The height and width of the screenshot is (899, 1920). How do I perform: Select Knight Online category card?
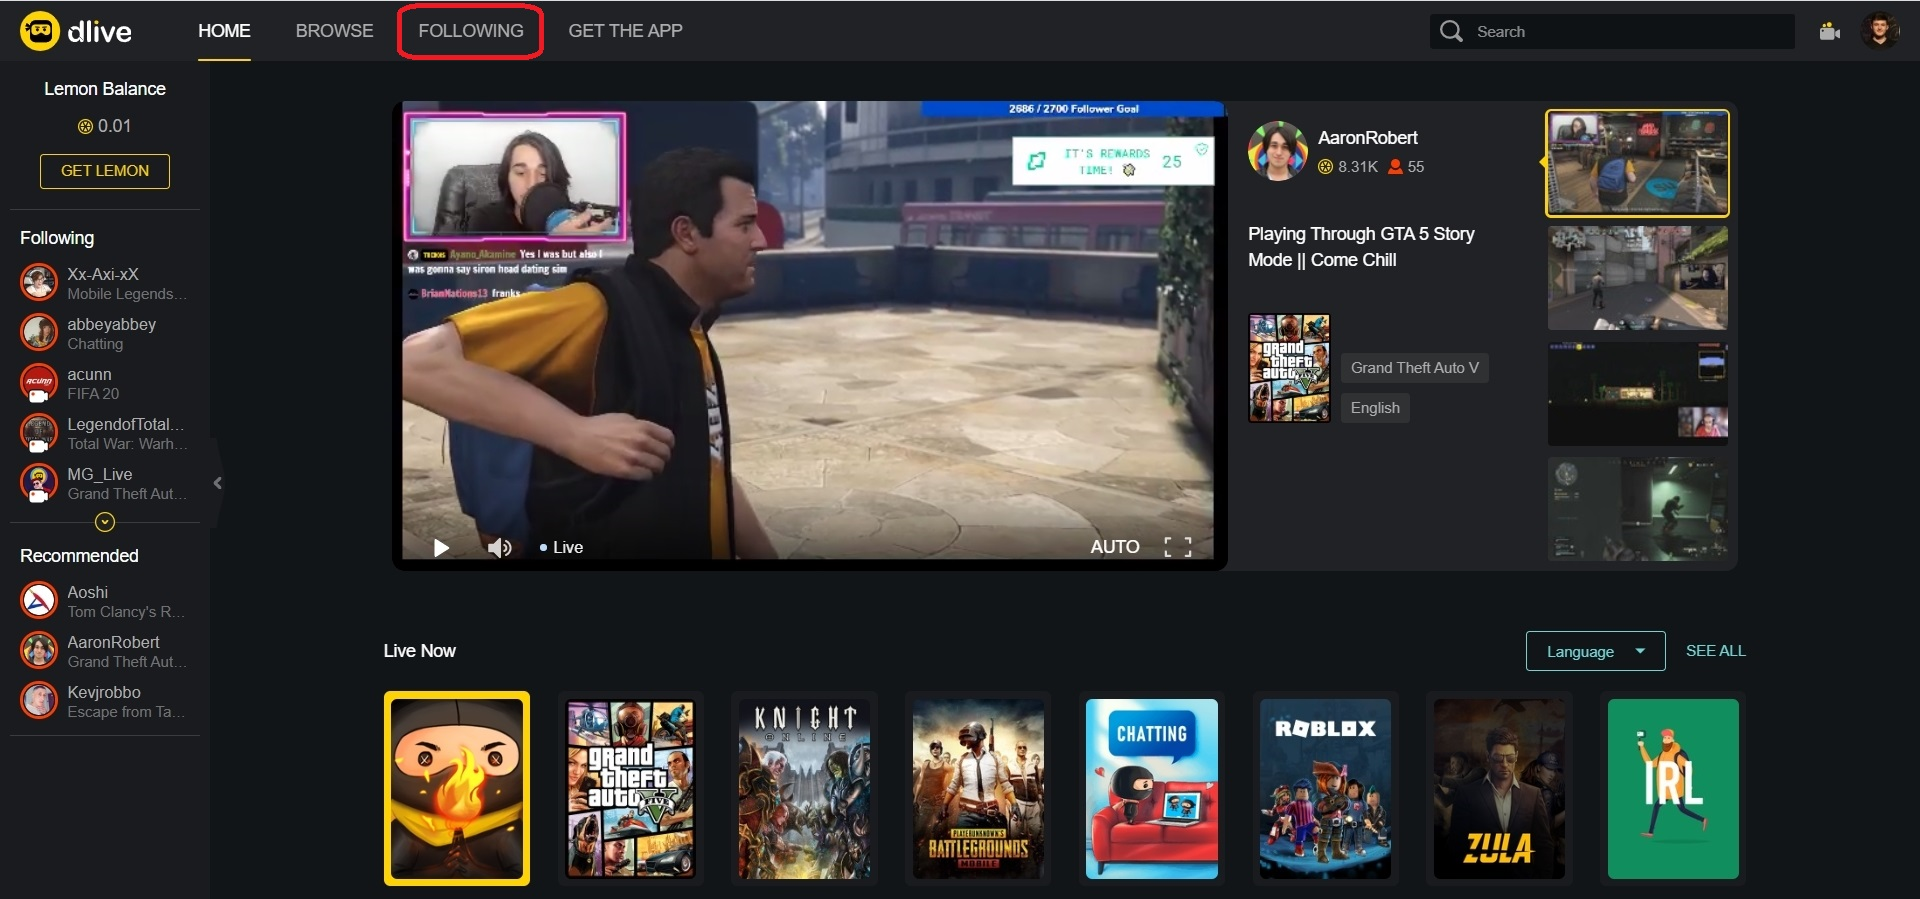click(804, 789)
